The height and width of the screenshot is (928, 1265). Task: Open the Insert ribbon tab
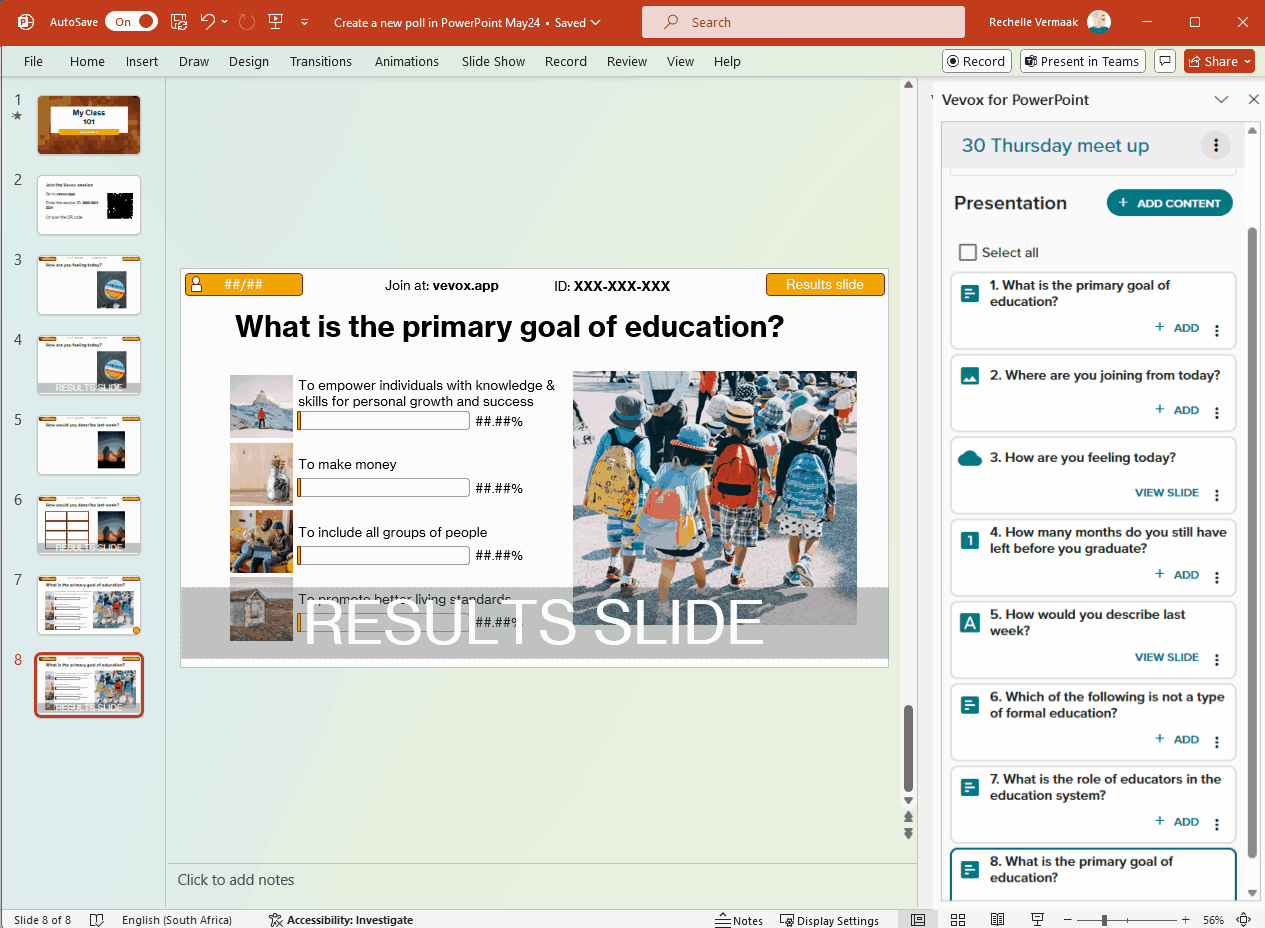(x=142, y=61)
